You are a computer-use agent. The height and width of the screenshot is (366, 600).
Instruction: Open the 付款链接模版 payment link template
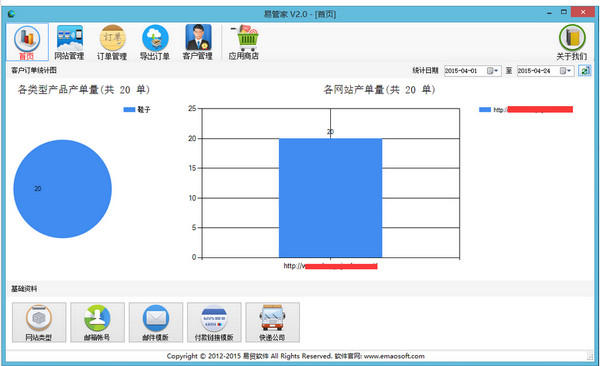pos(214,322)
